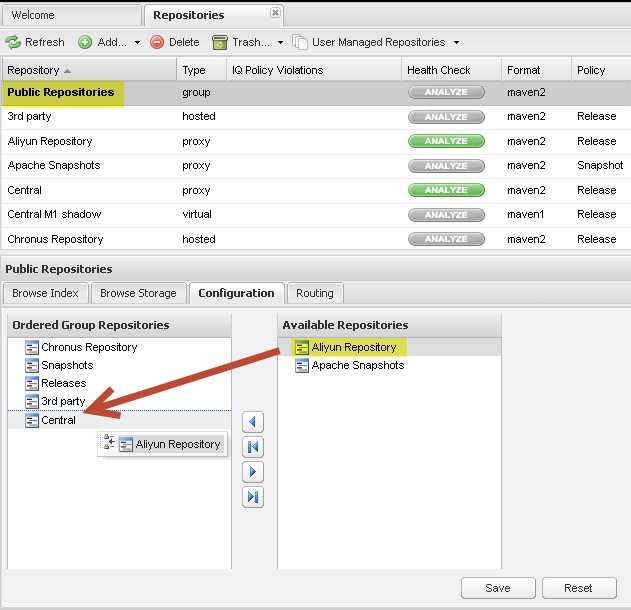Select the Apache Snapshots table row

click(x=316, y=166)
